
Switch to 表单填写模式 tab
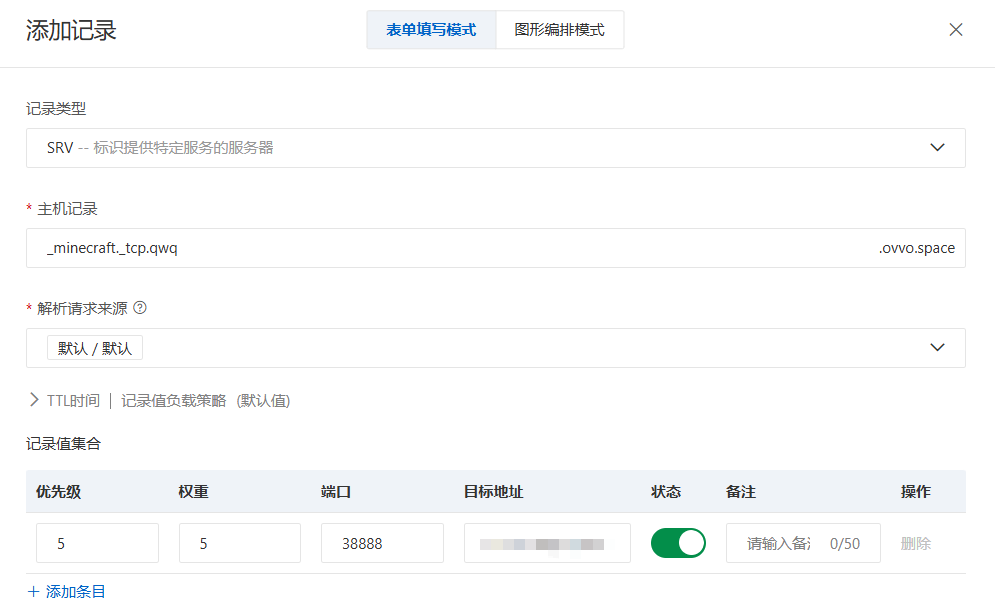point(431,30)
